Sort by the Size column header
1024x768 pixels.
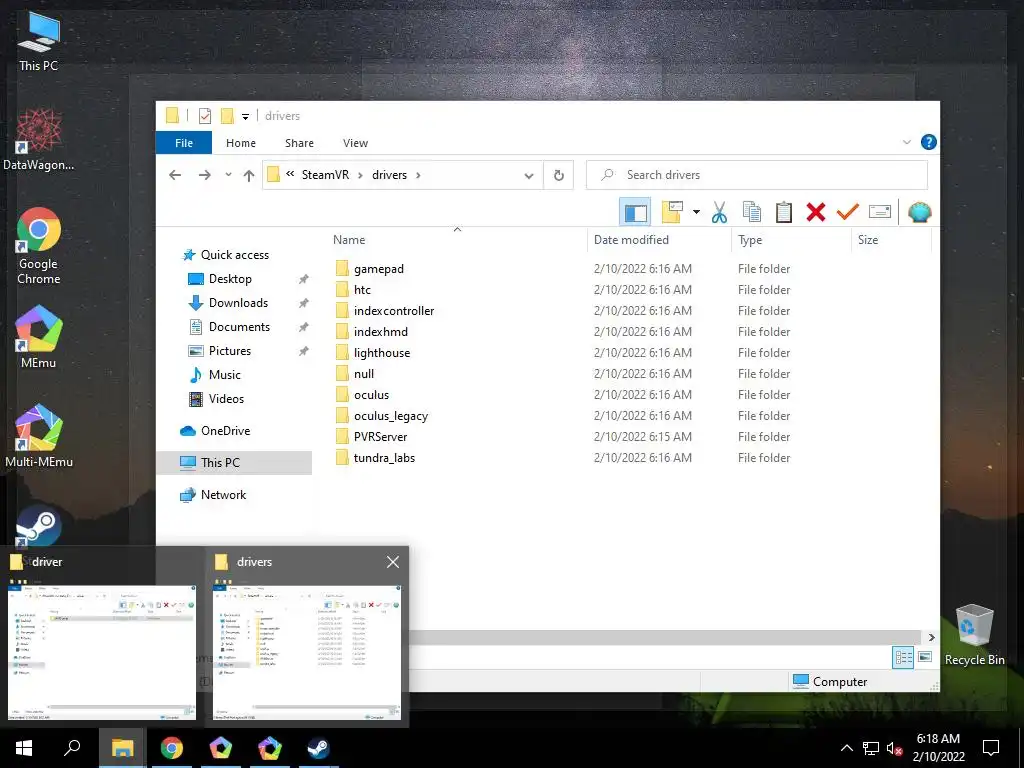point(867,240)
